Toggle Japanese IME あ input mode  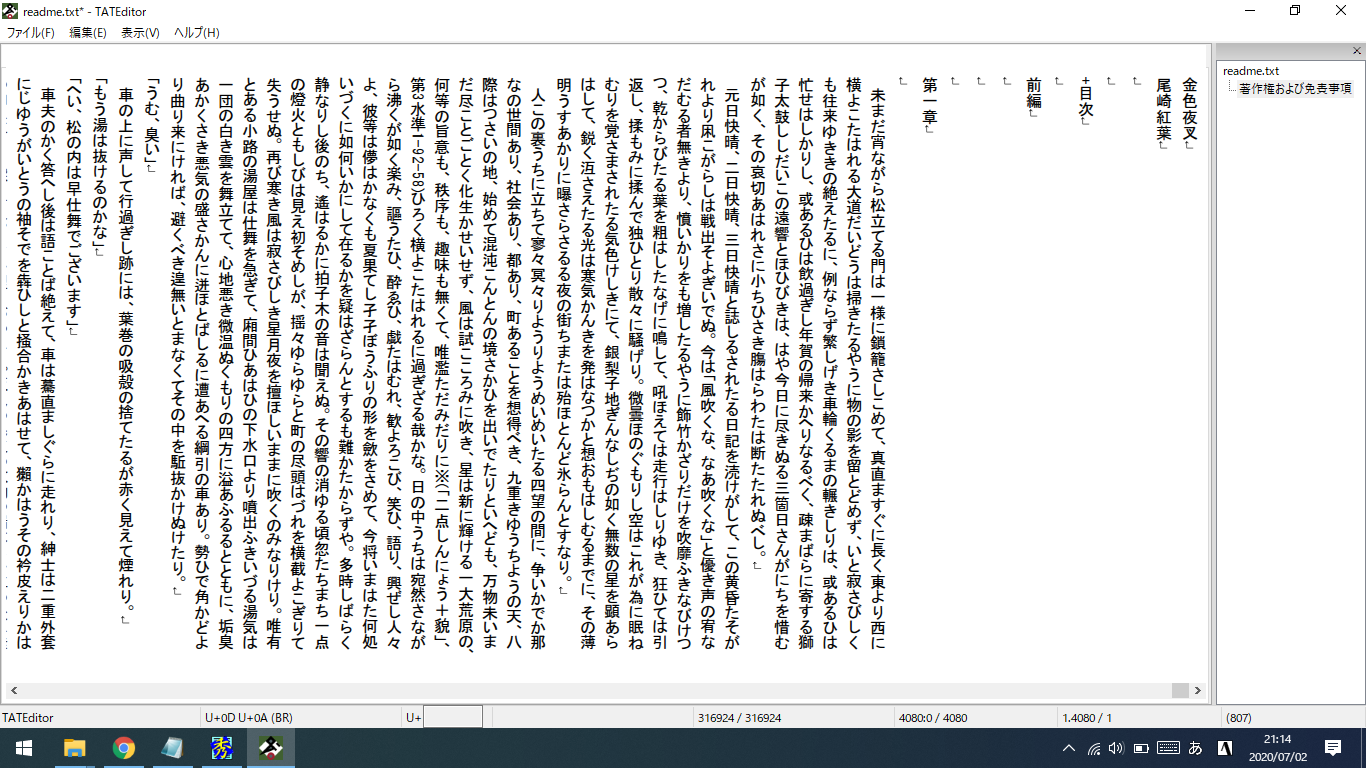1195,748
